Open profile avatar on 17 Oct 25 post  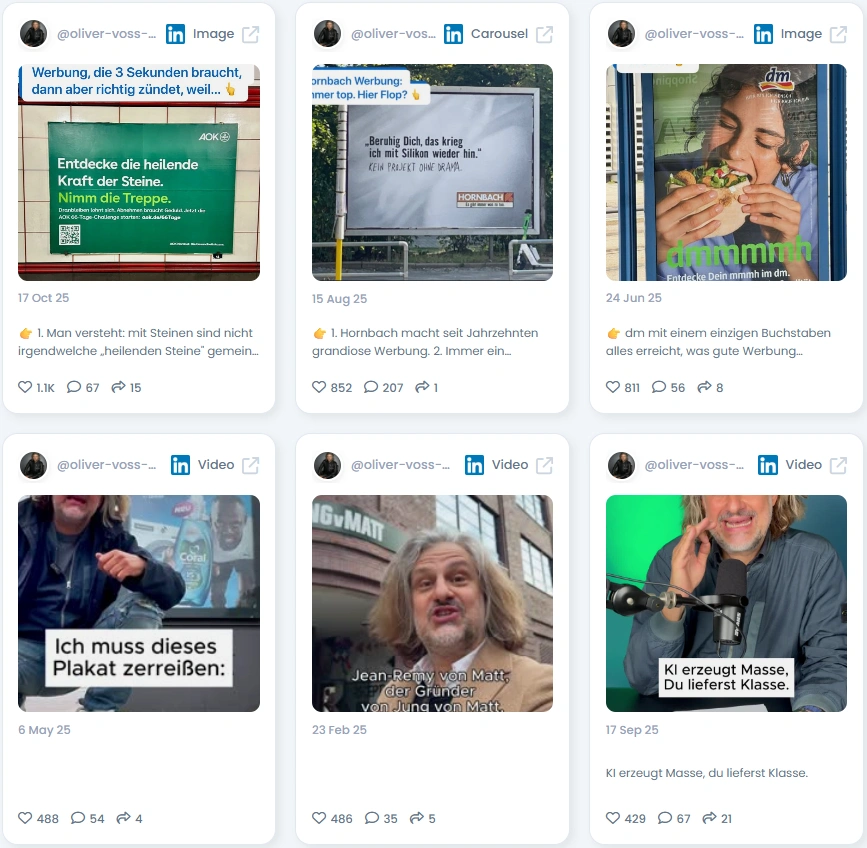click(33, 34)
